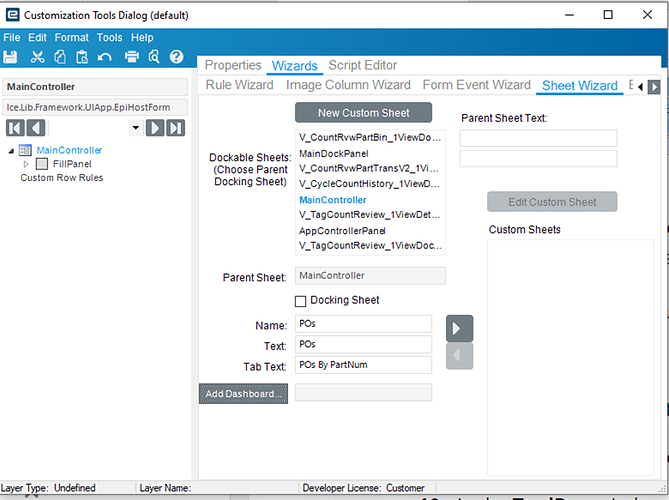
Task: Switch to the Form Event Wizard tab
Action: 476,85
